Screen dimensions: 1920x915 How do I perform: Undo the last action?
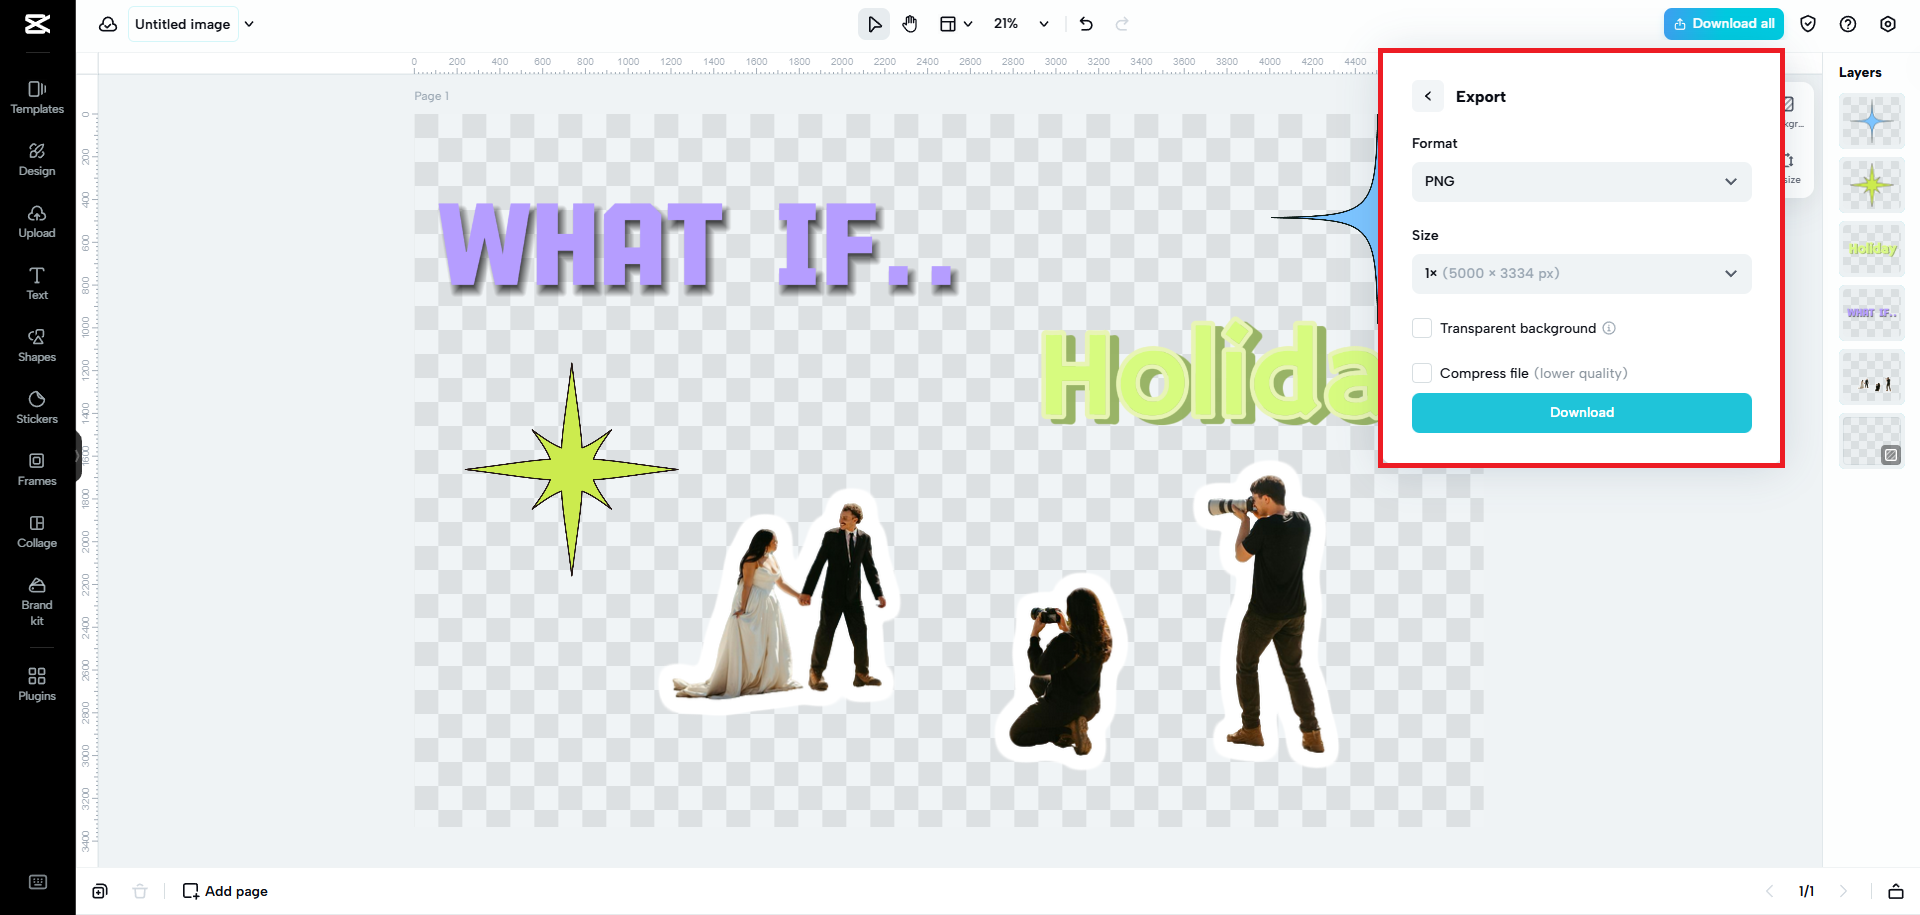click(1086, 23)
